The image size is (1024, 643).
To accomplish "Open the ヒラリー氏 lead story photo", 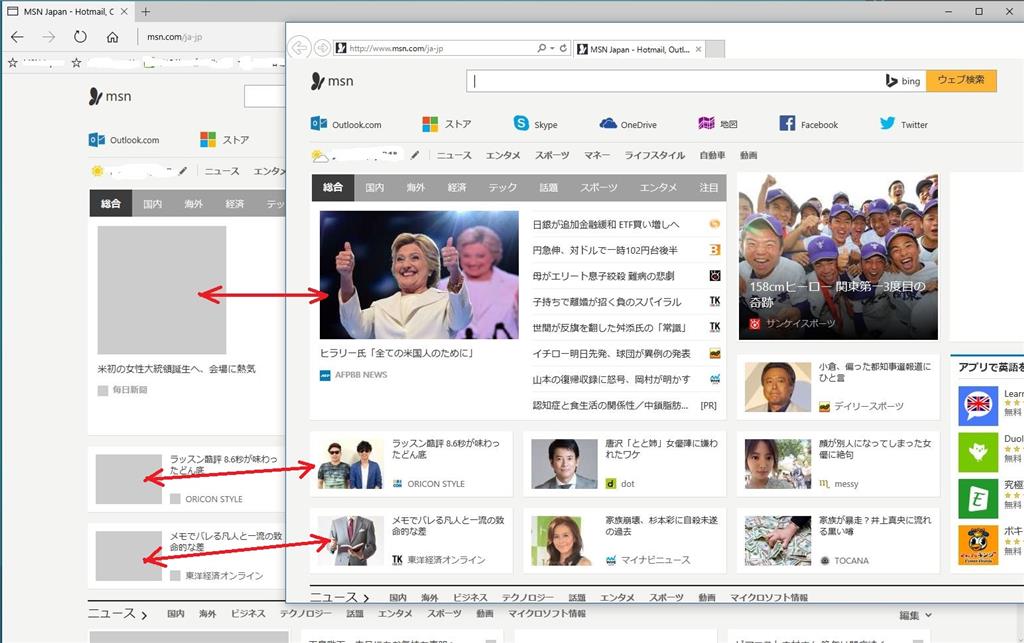I will (x=419, y=275).
